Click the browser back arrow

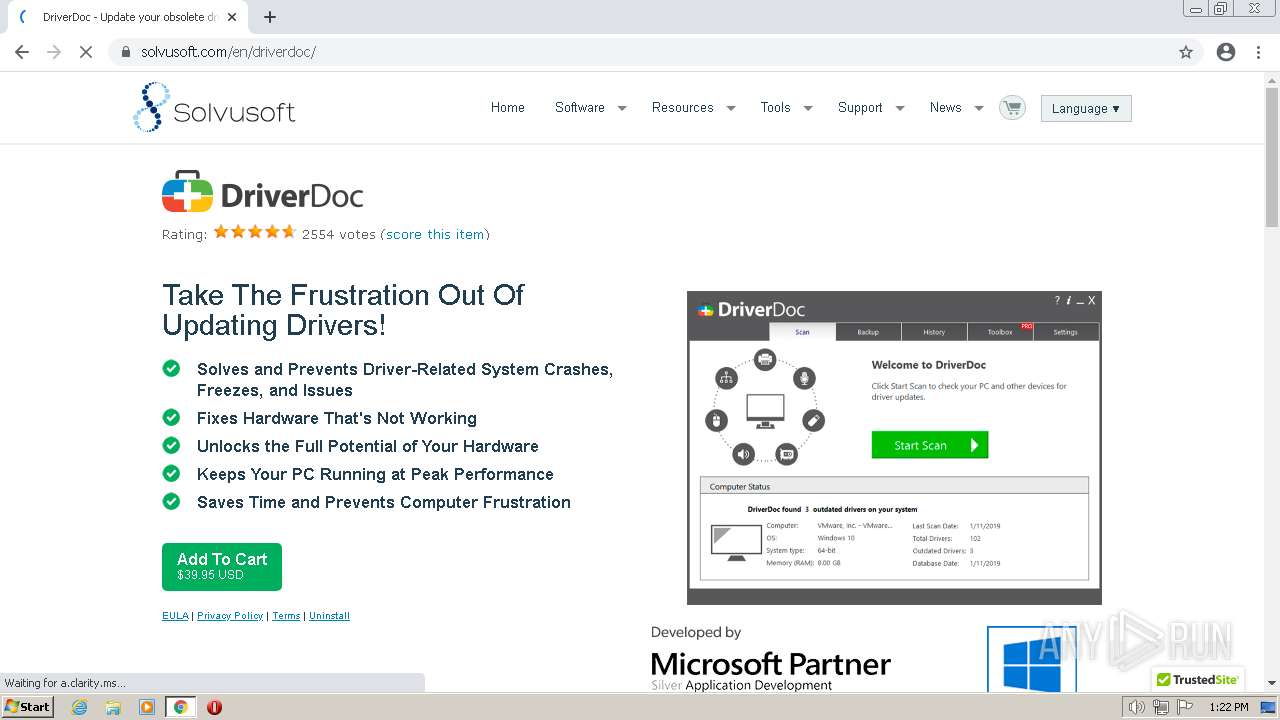[22, 52]
